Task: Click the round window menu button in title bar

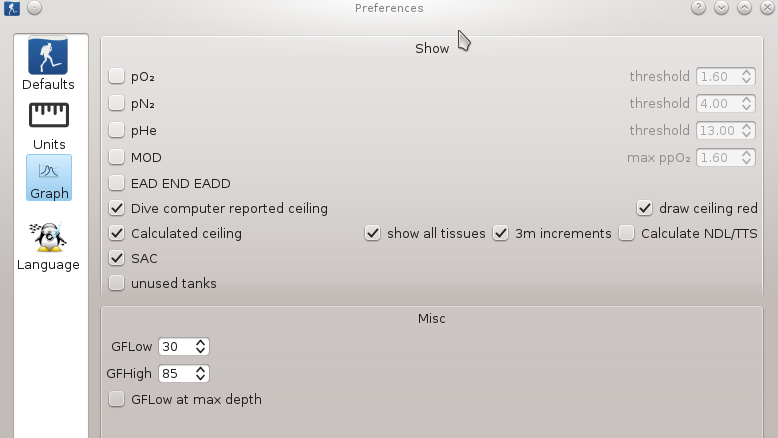Action: 34,8
